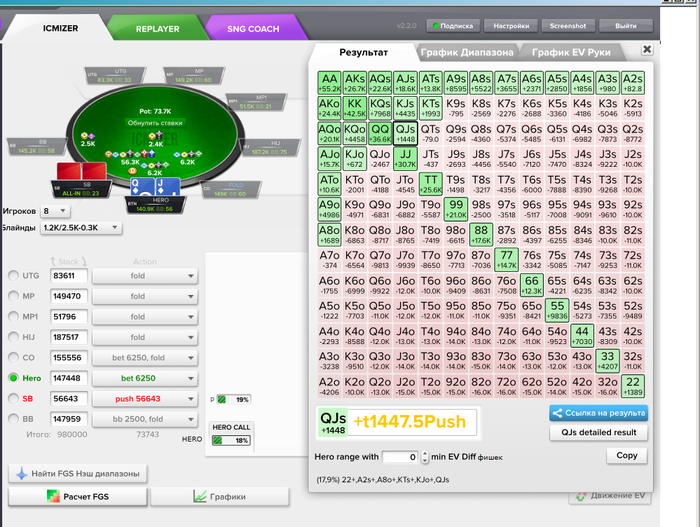Open the Блайнды blinds dropdown

tap(81, 228)
